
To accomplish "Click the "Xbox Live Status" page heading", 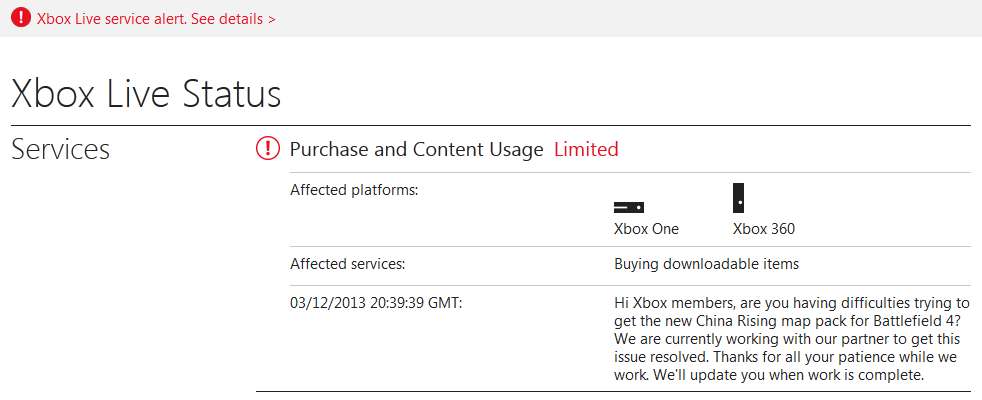I will click(x=146, y=93).
